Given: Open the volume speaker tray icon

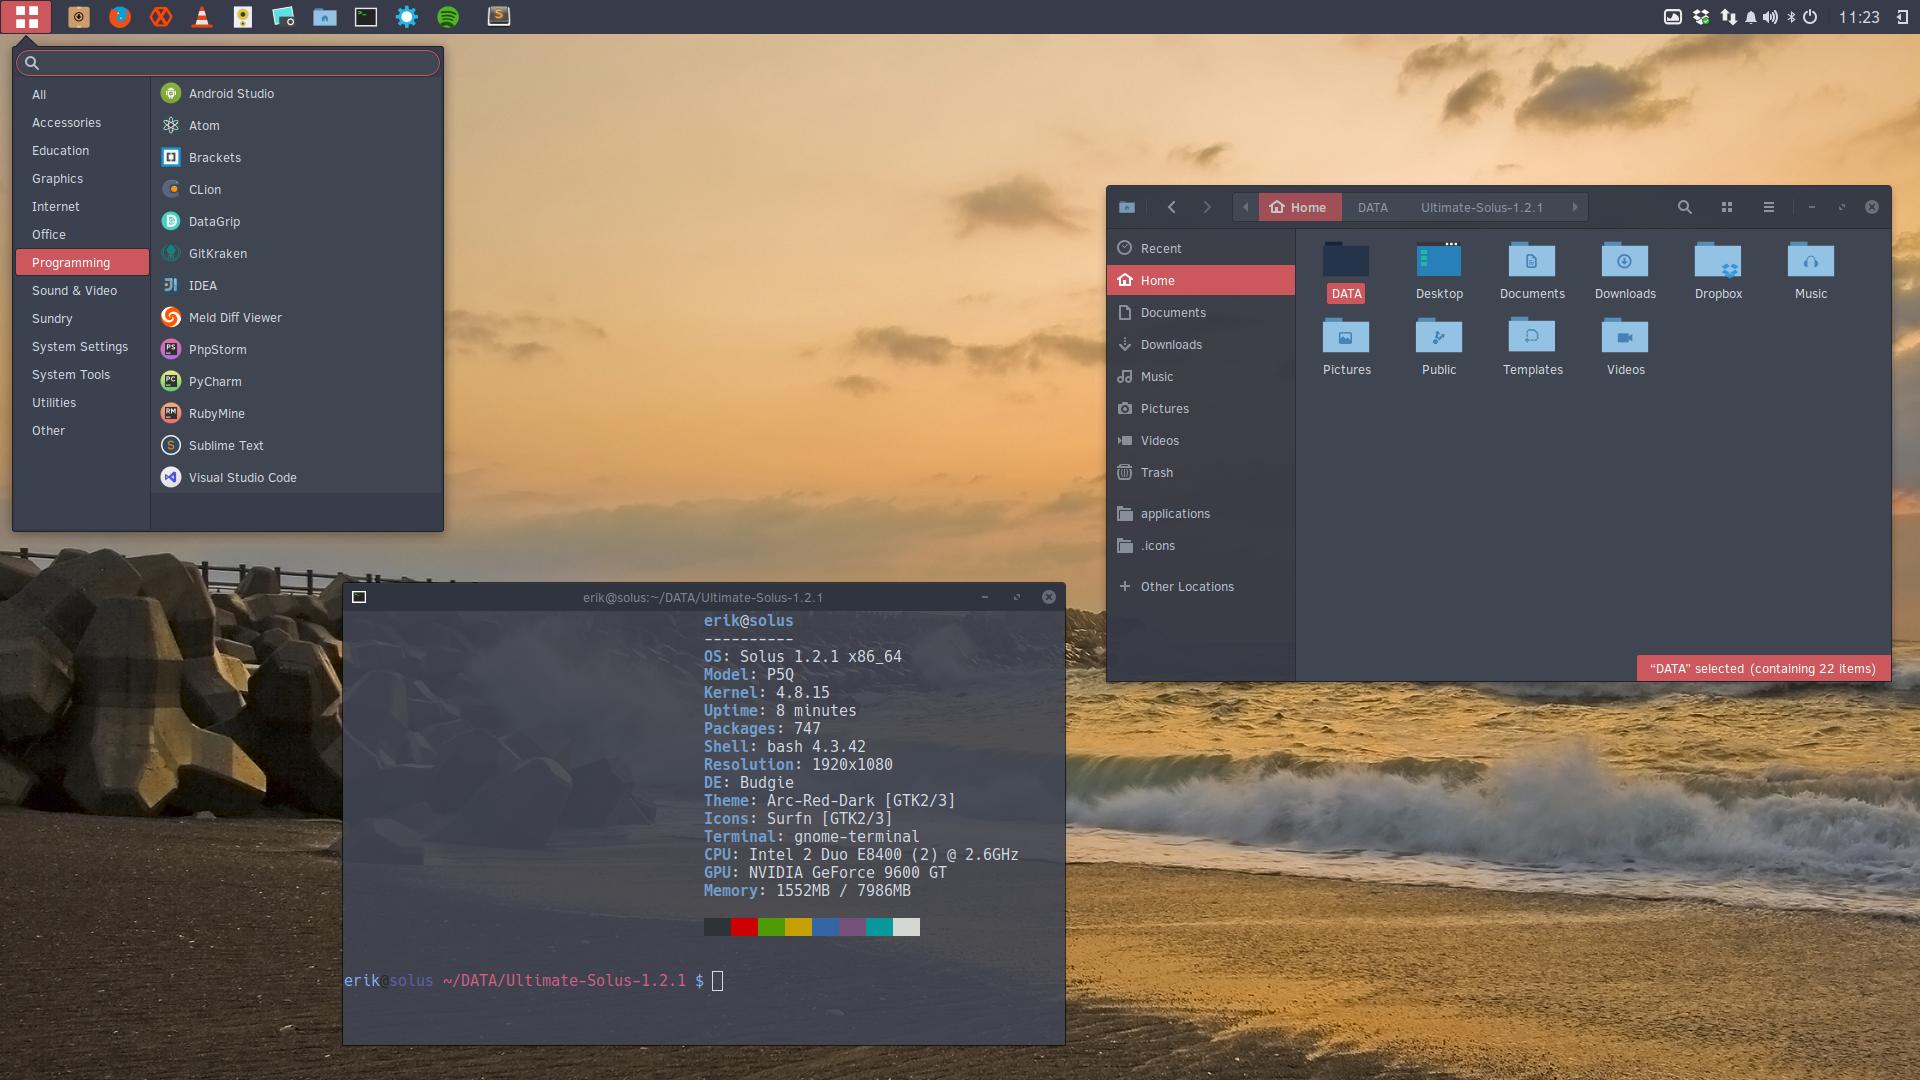Looking at the screenshot, I should (1771, 16).
